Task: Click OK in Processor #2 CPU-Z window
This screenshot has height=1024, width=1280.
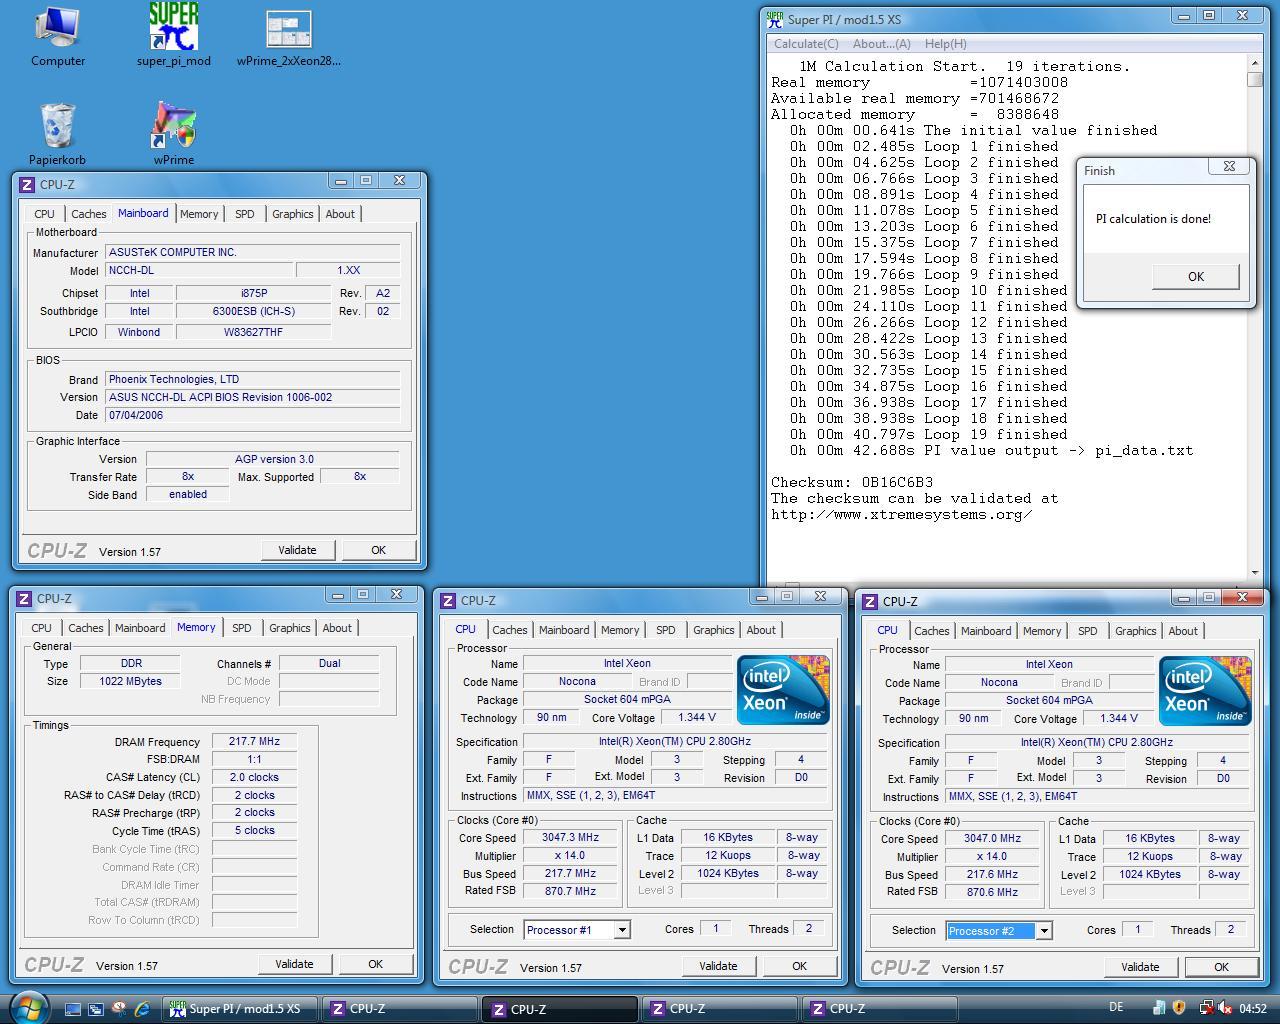Action: pyautogui.click(x=1221, y=967)
